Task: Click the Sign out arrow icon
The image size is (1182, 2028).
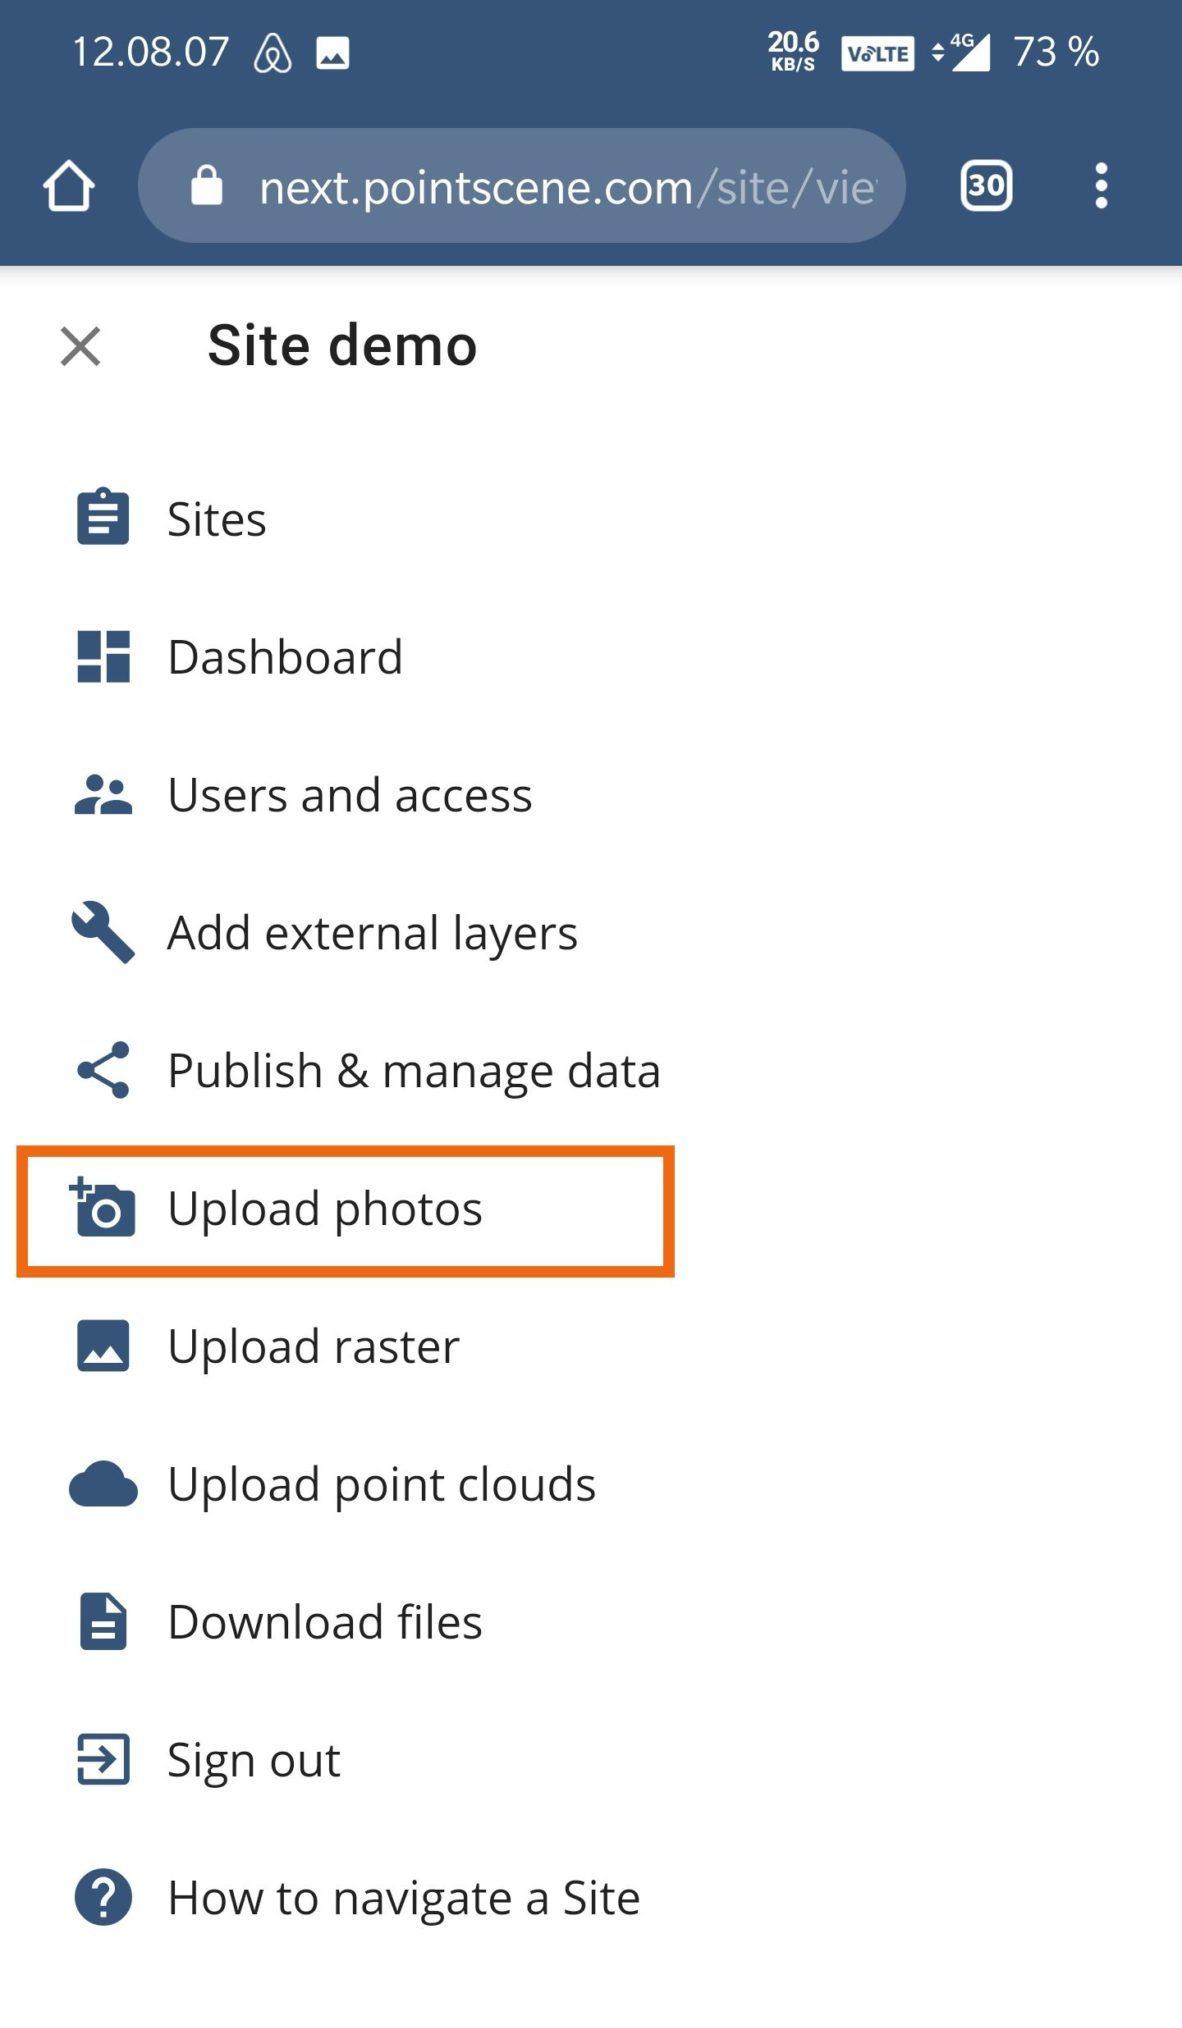Action: (103, 1759)
